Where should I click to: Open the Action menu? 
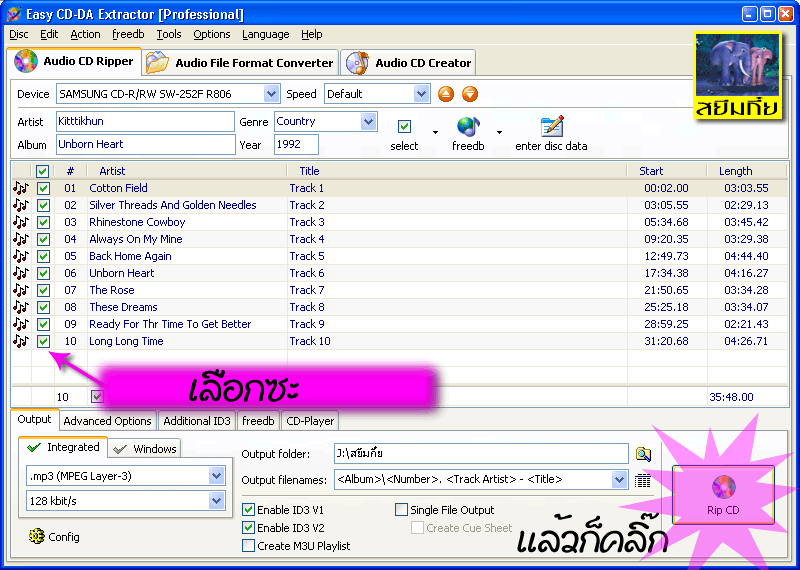click(85, 34)
